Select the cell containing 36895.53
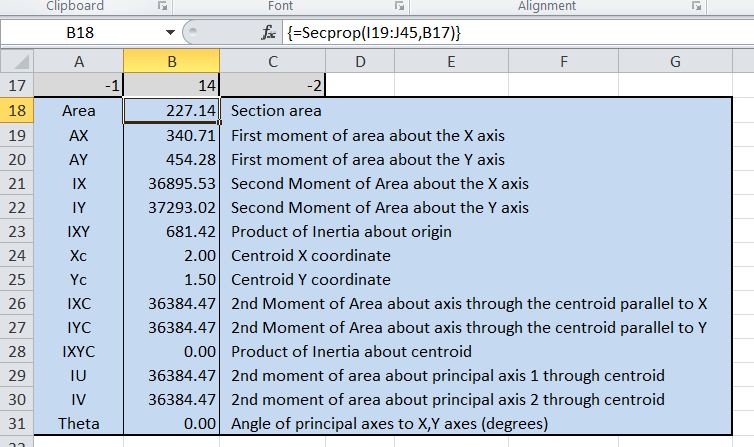The height and width of the screenshot is (447, 754). pyautogui.click(x=171, y=183)
